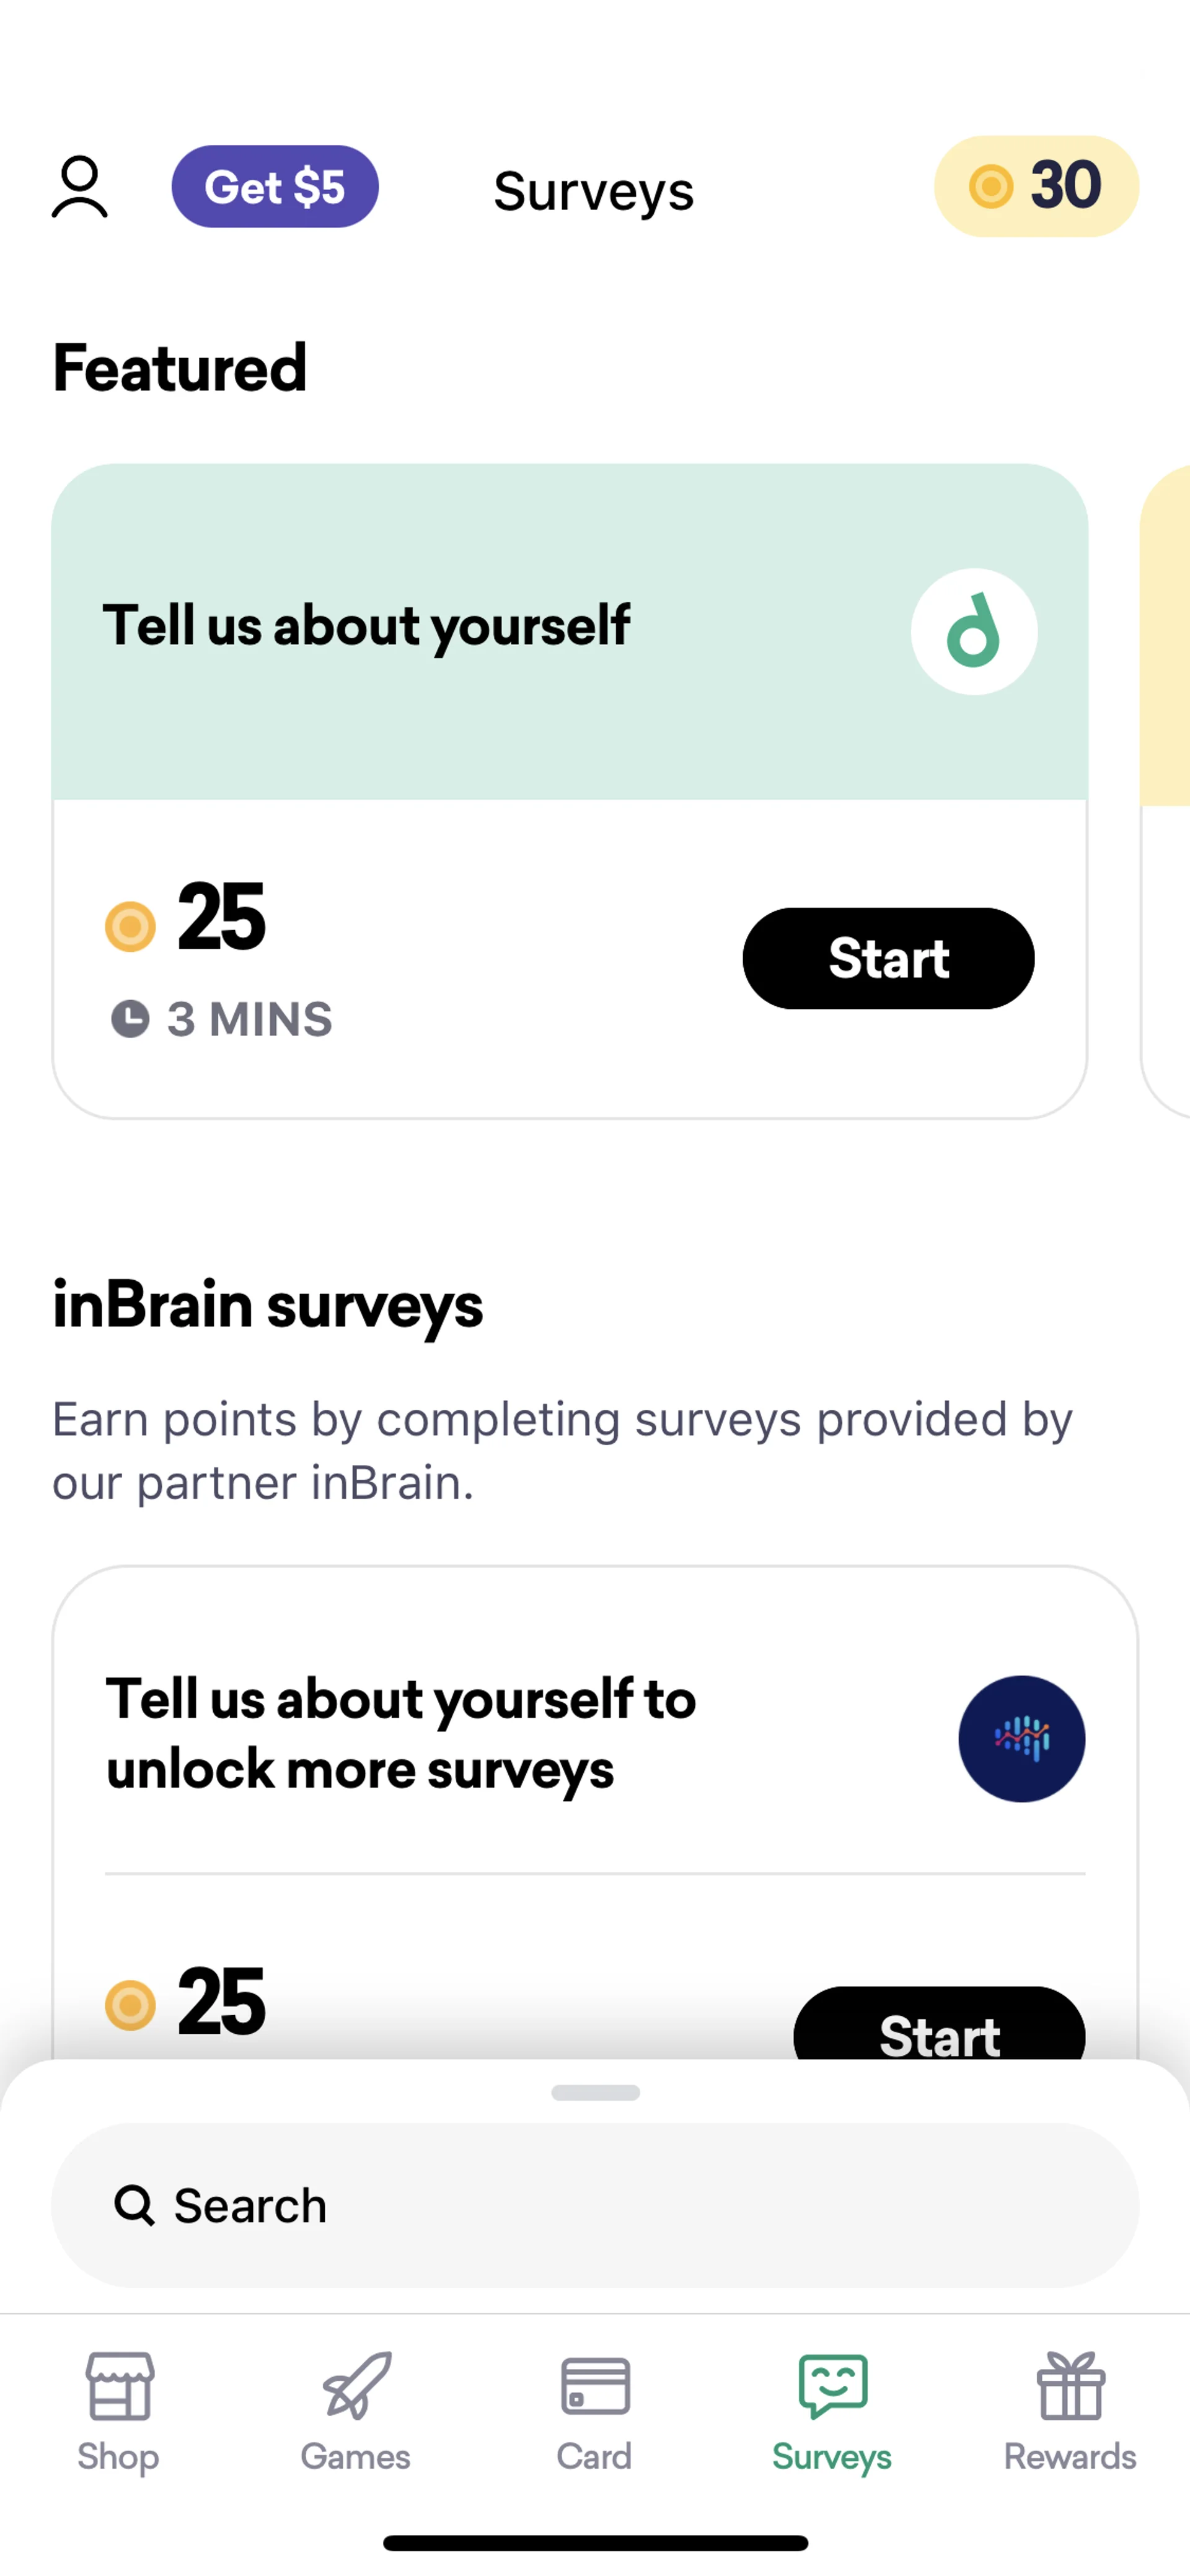
Task: Switch to the Shop tab
Action: pyautogui.click(x=119, y=2411)
